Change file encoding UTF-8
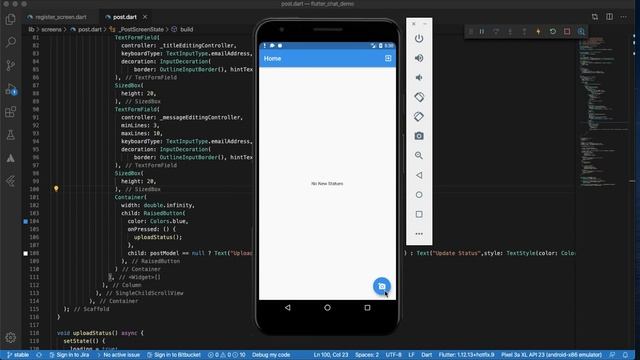 pos(393,355)
